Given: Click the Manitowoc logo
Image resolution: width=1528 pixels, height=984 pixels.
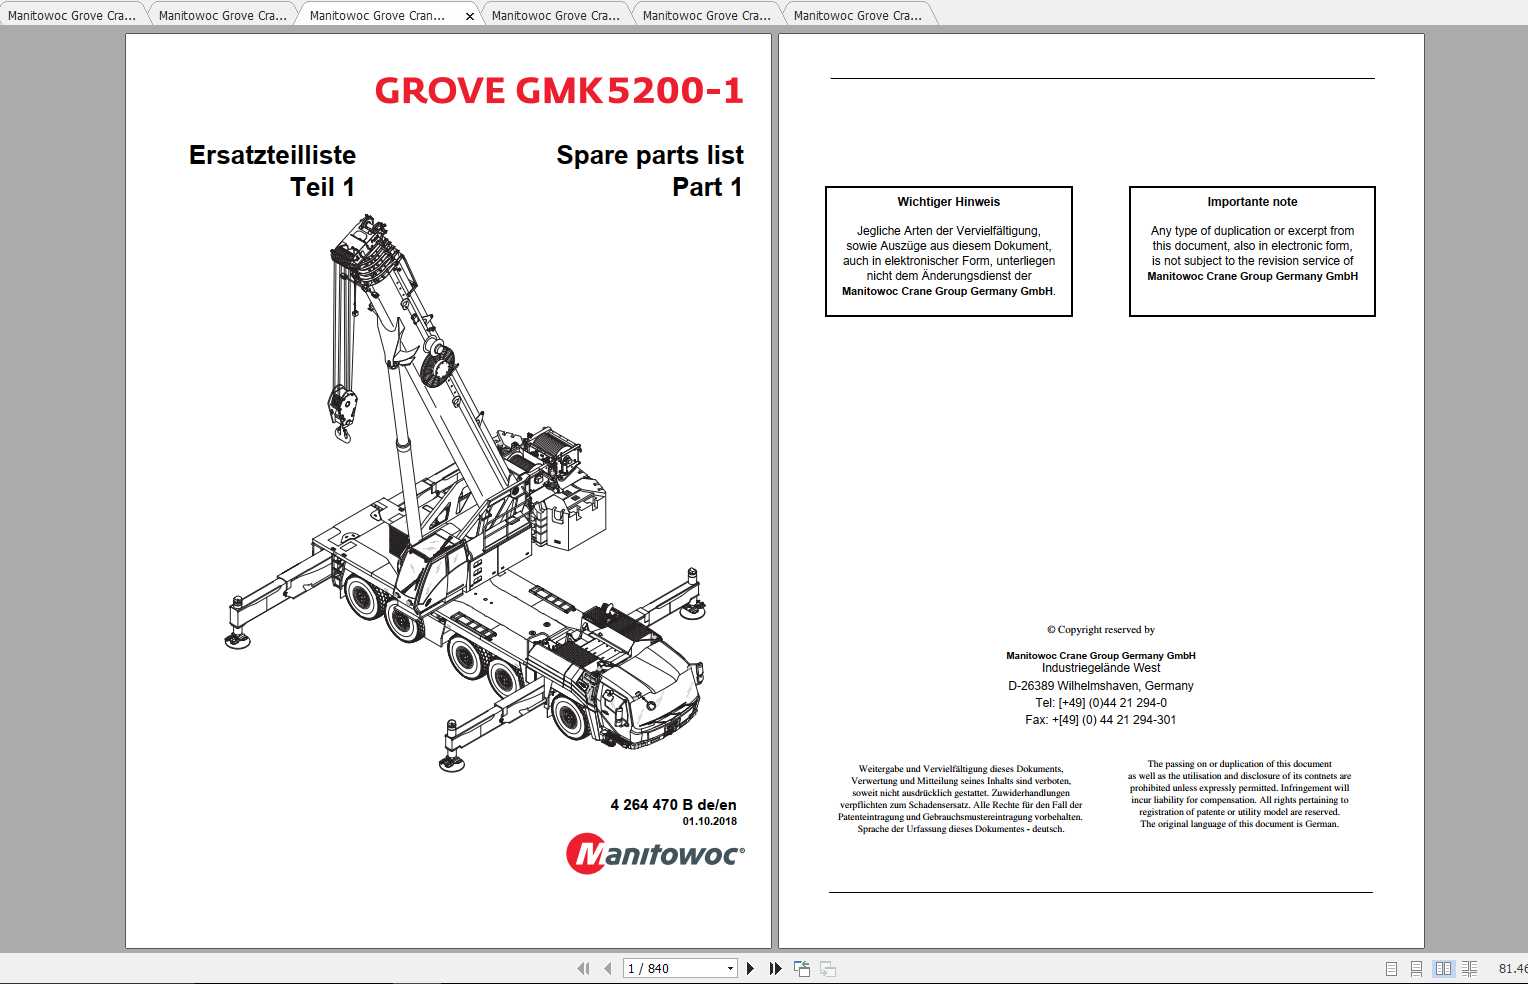Looking at the screenshot, I should (x=655, y=854).
